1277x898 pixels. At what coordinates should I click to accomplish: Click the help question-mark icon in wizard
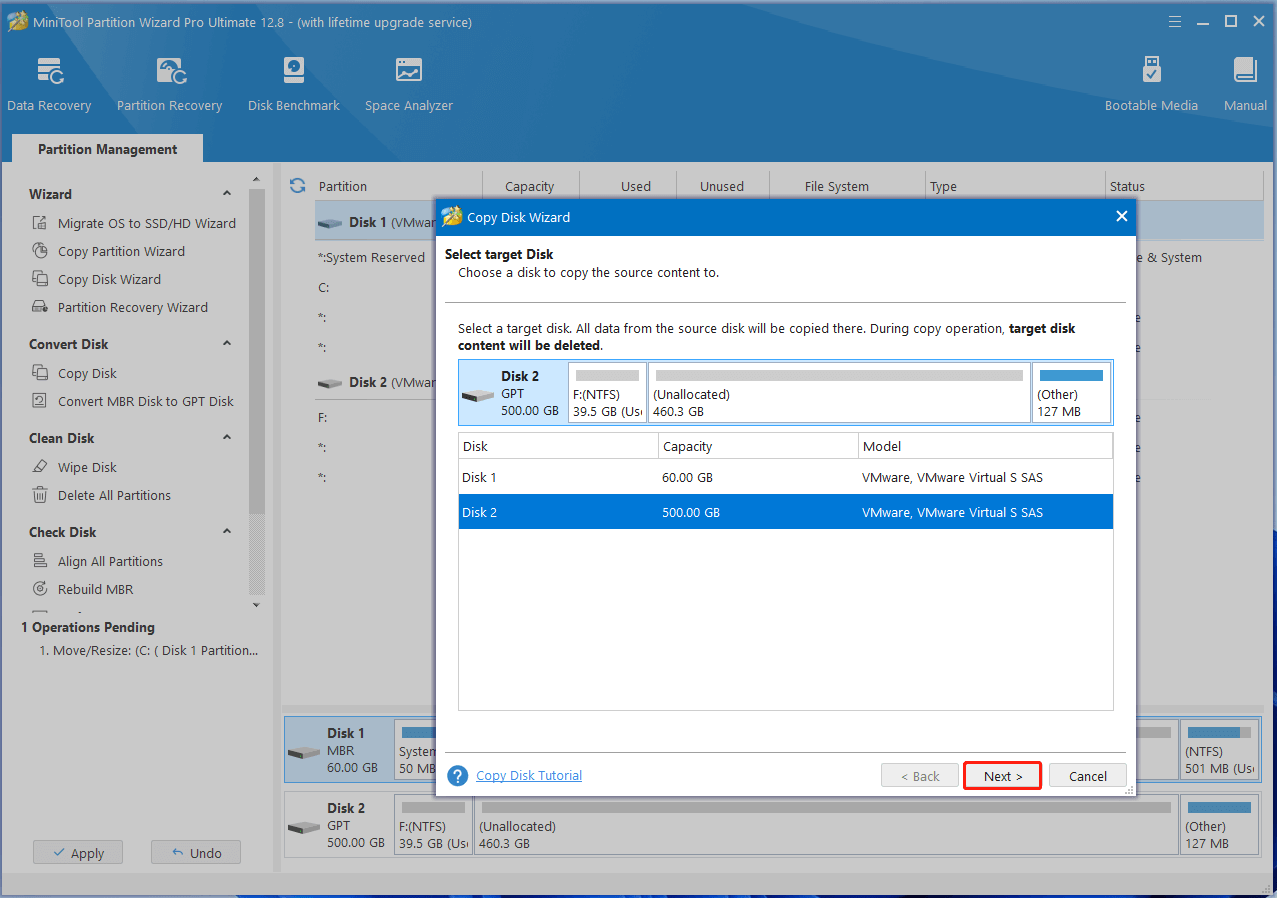[x=458, y=776]
